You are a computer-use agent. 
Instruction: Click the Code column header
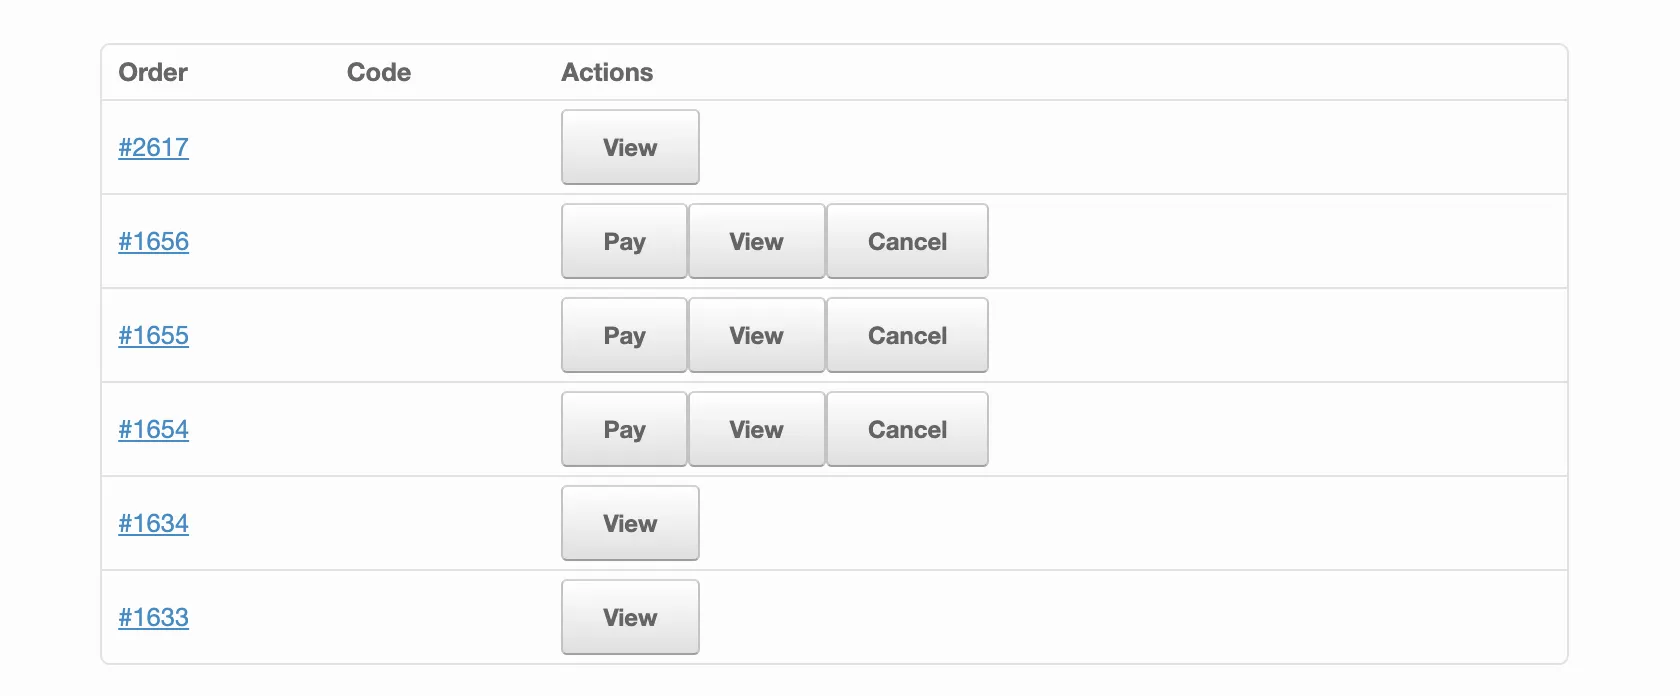[379, 72]
